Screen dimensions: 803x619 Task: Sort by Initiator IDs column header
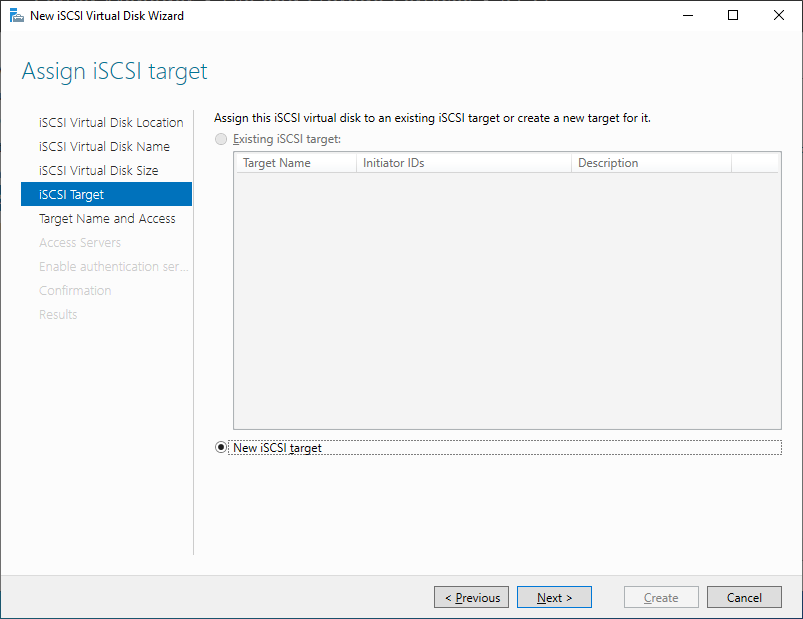tap(464, 163)
